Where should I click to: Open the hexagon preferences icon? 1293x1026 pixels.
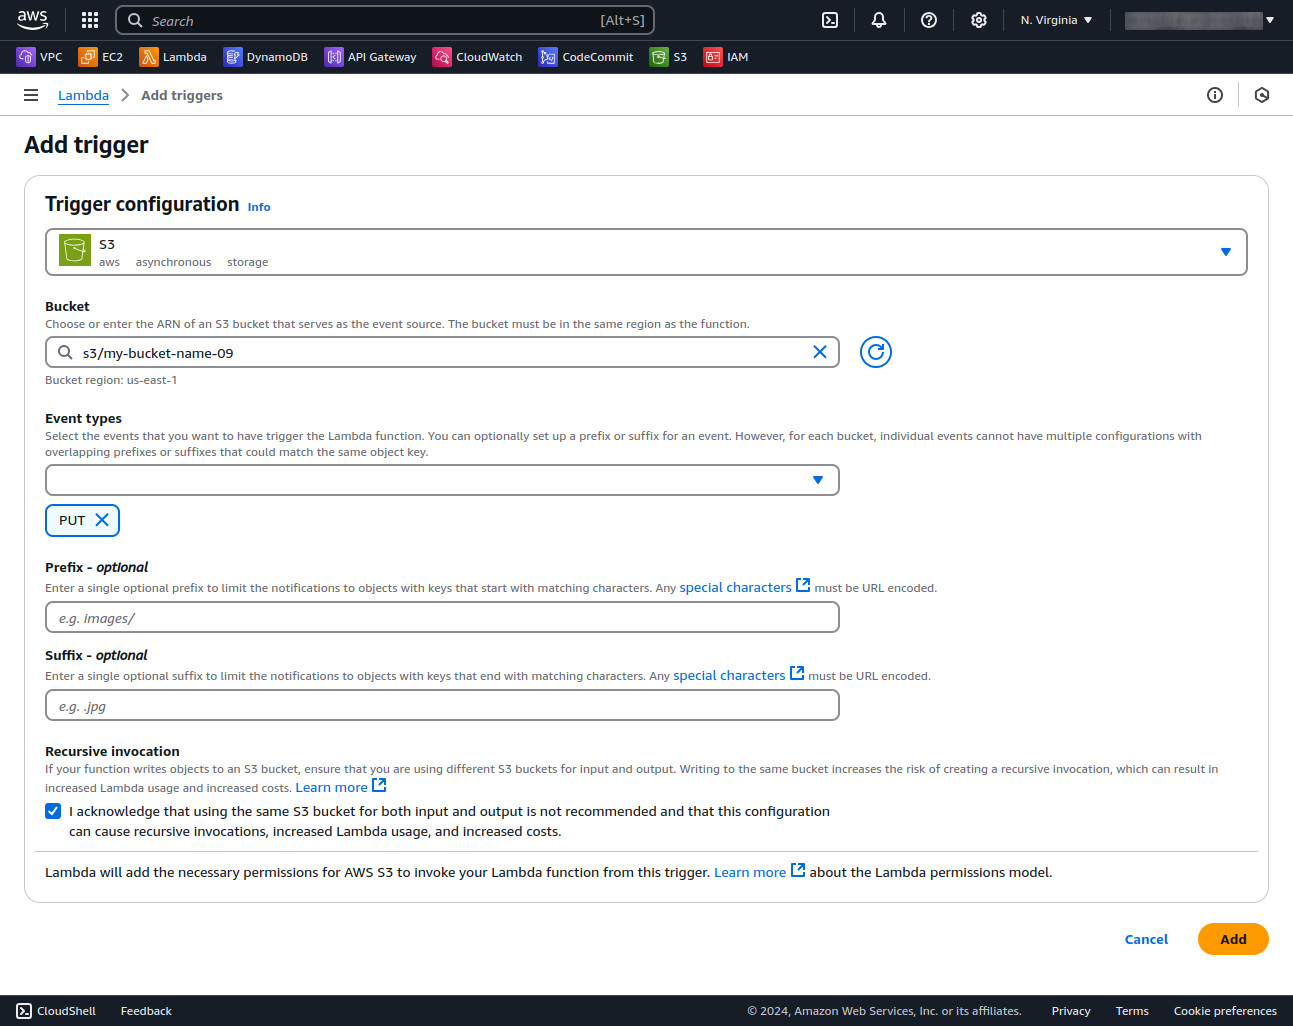[x=1262, y=95]
